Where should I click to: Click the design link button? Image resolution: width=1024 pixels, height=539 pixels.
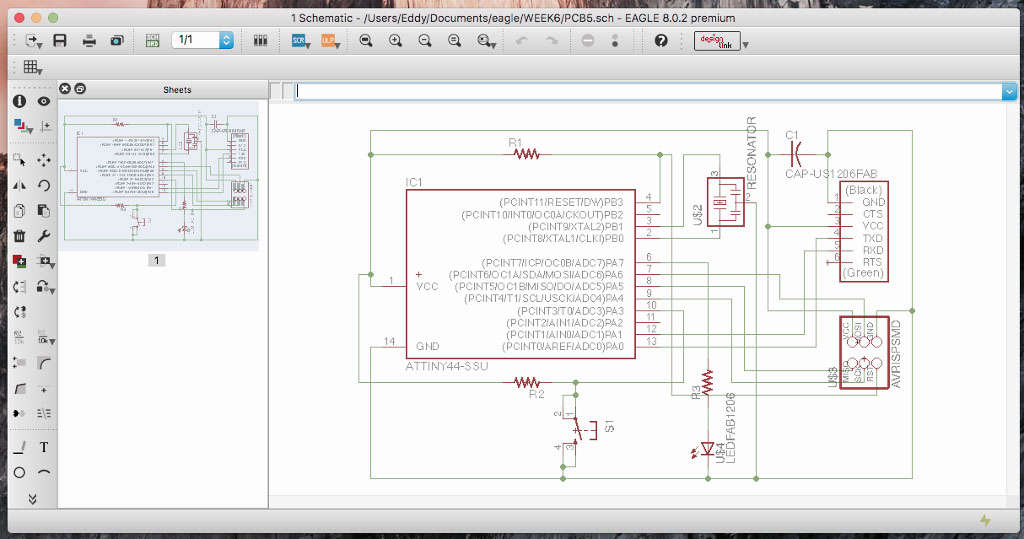(x=718, y=41)
